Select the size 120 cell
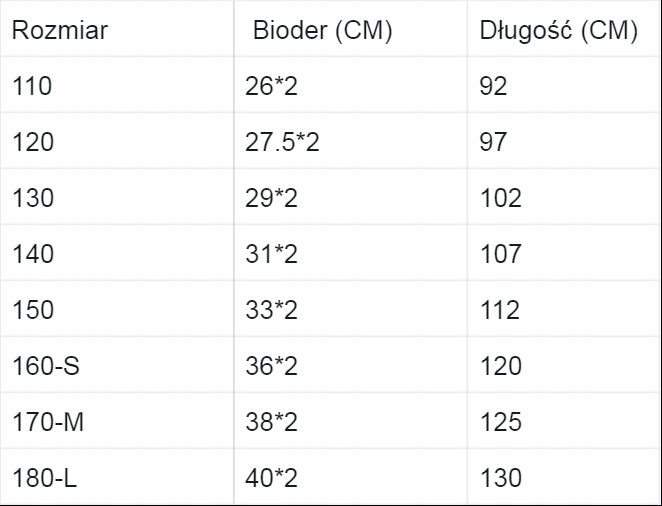 (32, 142)
